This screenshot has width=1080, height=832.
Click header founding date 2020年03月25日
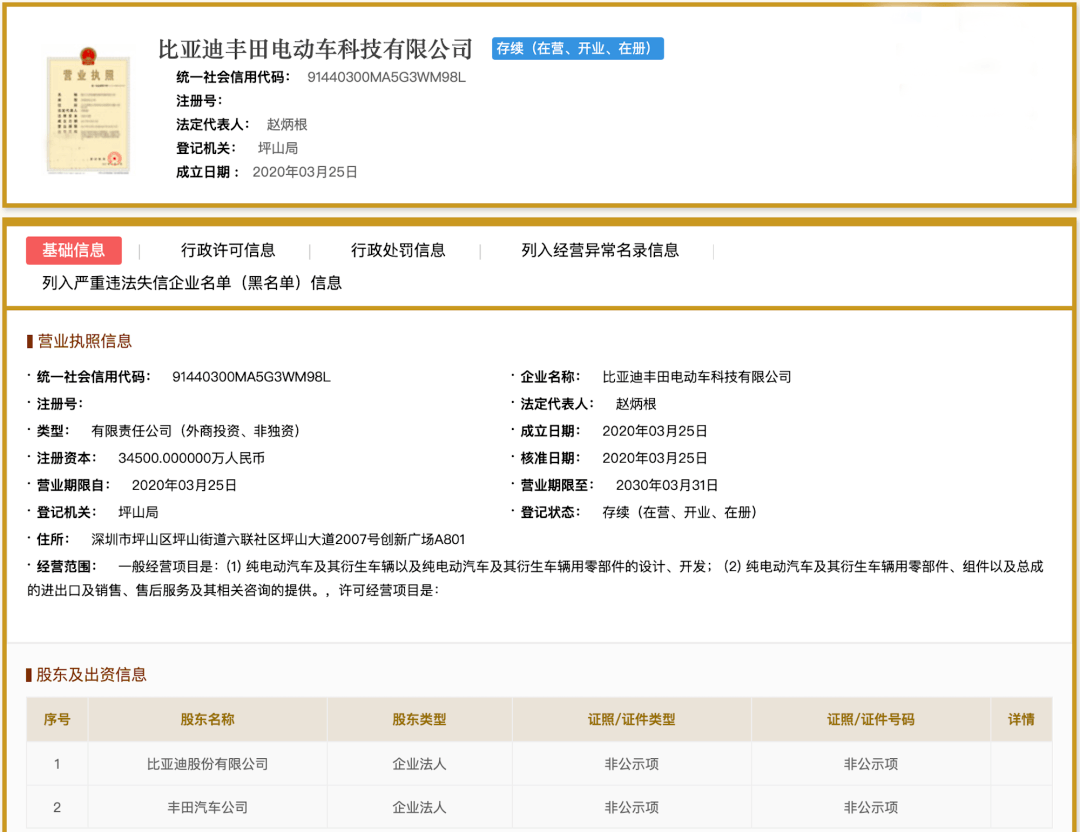coord(304,172)
